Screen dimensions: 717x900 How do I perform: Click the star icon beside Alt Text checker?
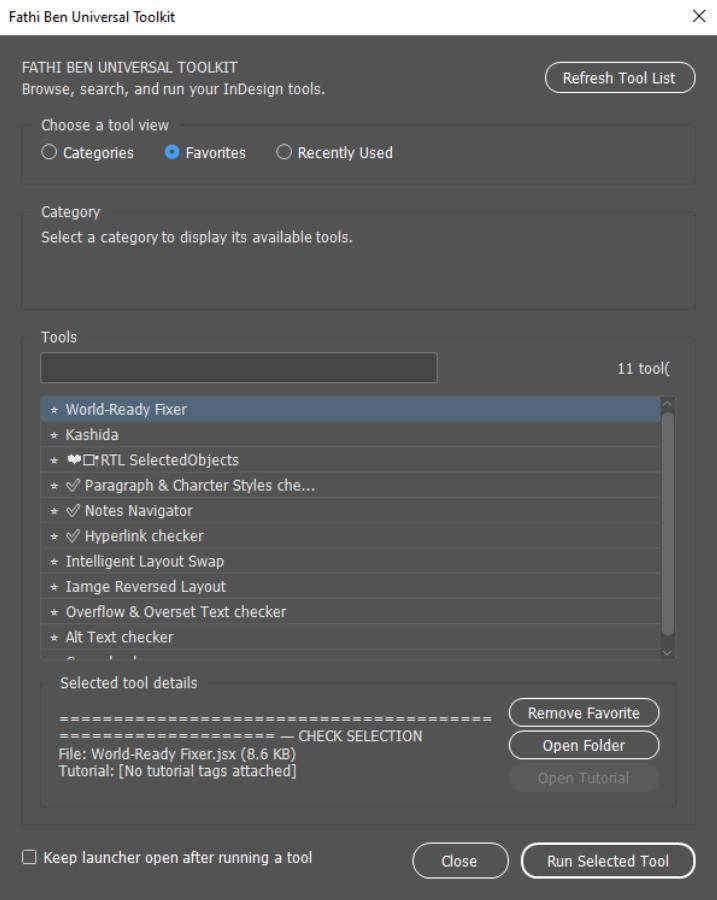click(54, 637)
